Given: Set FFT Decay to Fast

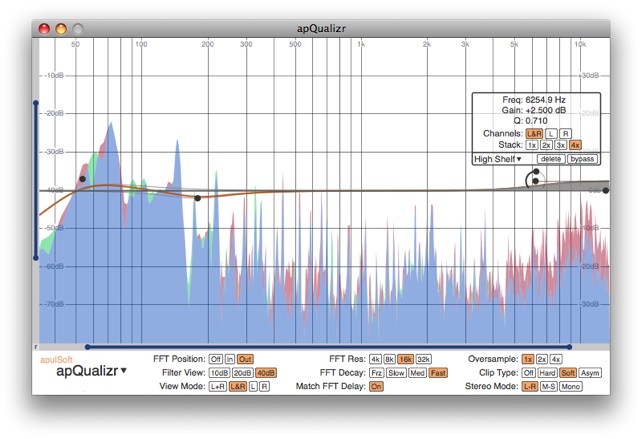Looking at the screenshot, I should (x=438, y=373).
